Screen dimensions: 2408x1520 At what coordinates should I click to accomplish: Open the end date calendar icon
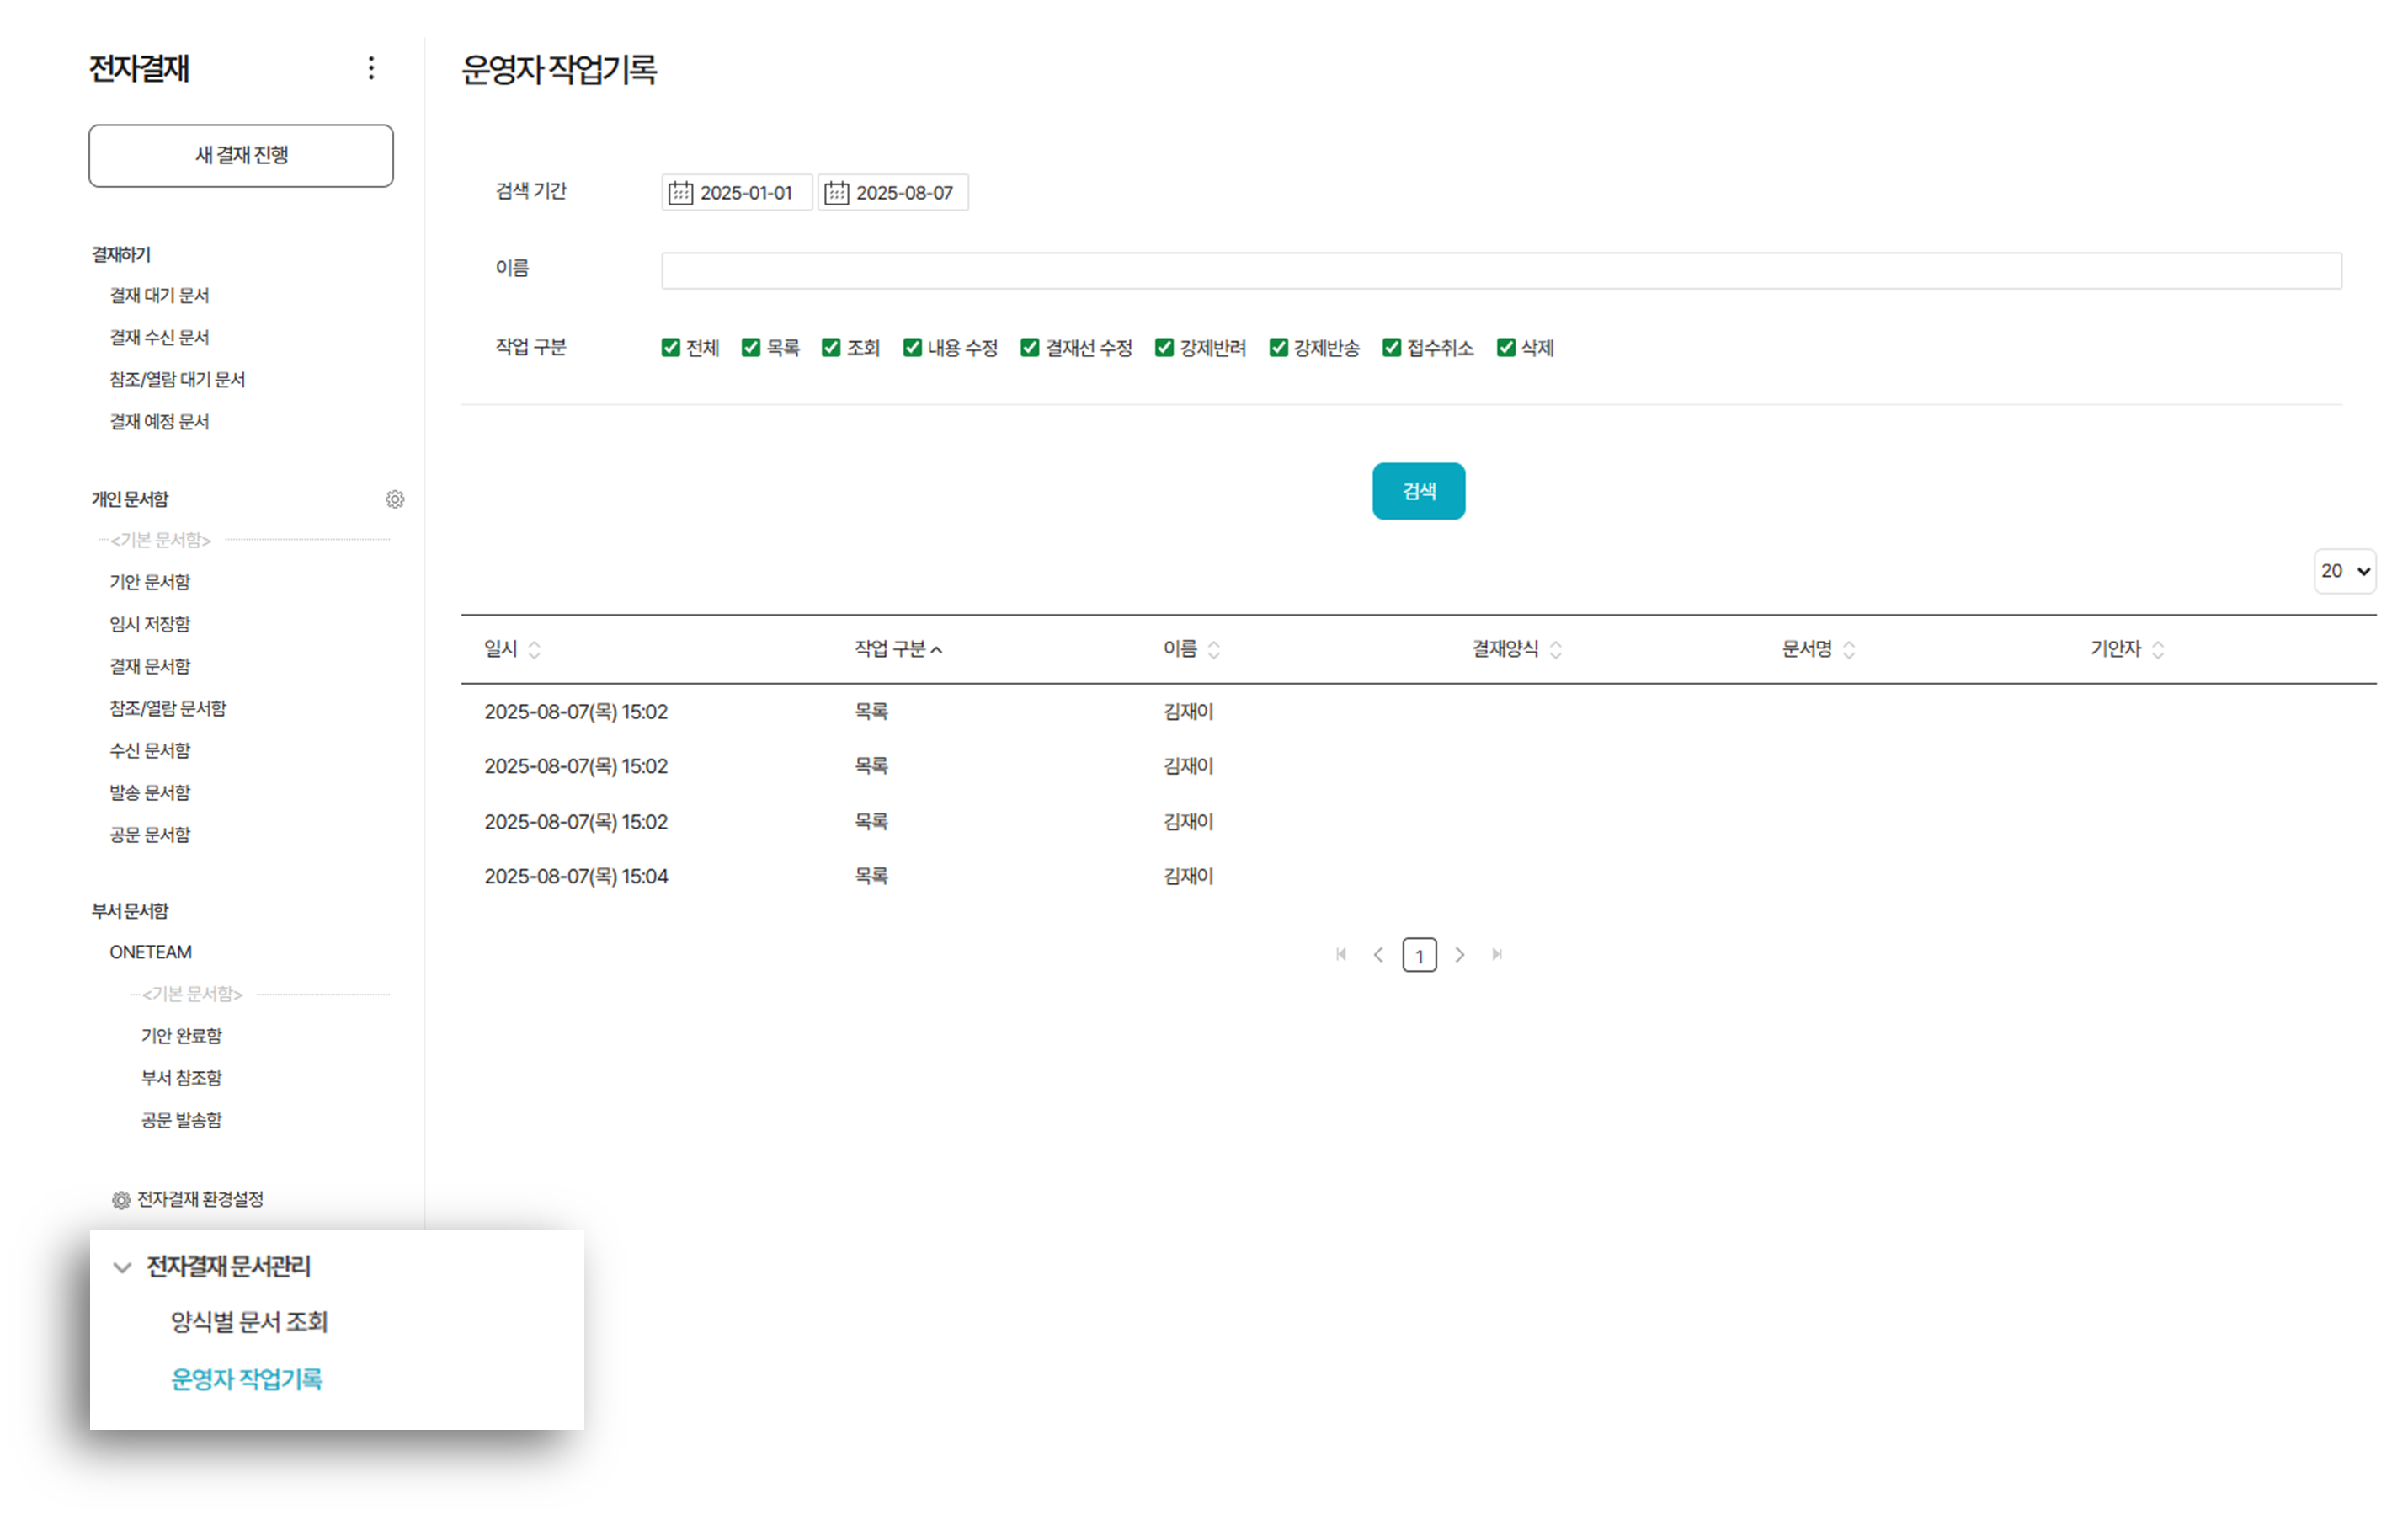(836, 193)
